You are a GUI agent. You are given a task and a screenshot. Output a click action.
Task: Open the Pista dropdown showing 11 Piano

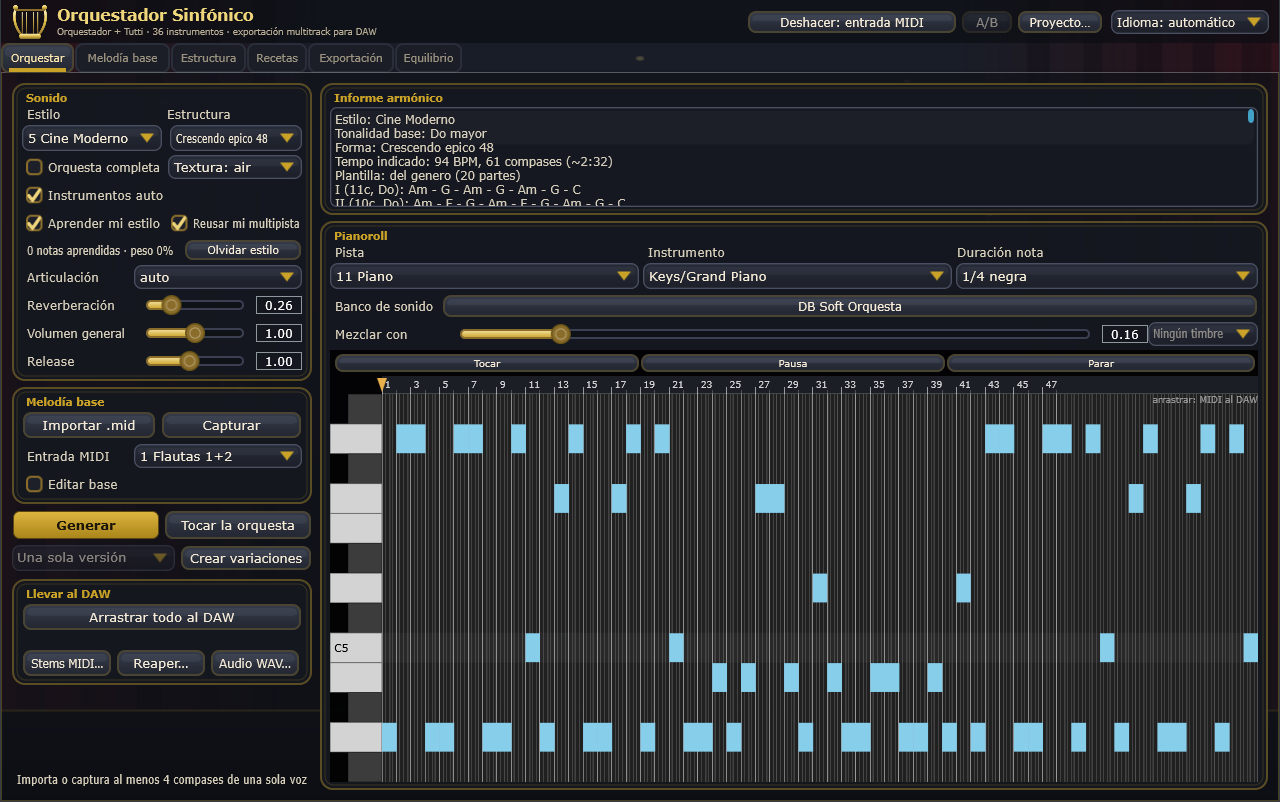coord(486,276)
